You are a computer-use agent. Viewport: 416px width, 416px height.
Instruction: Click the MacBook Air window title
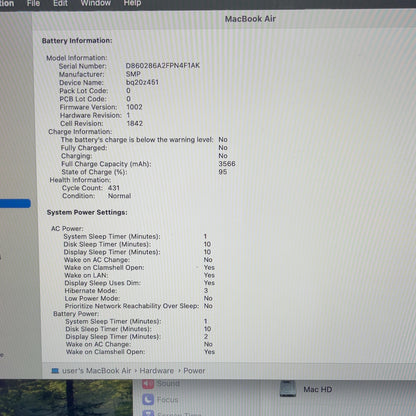pos(250,19)
